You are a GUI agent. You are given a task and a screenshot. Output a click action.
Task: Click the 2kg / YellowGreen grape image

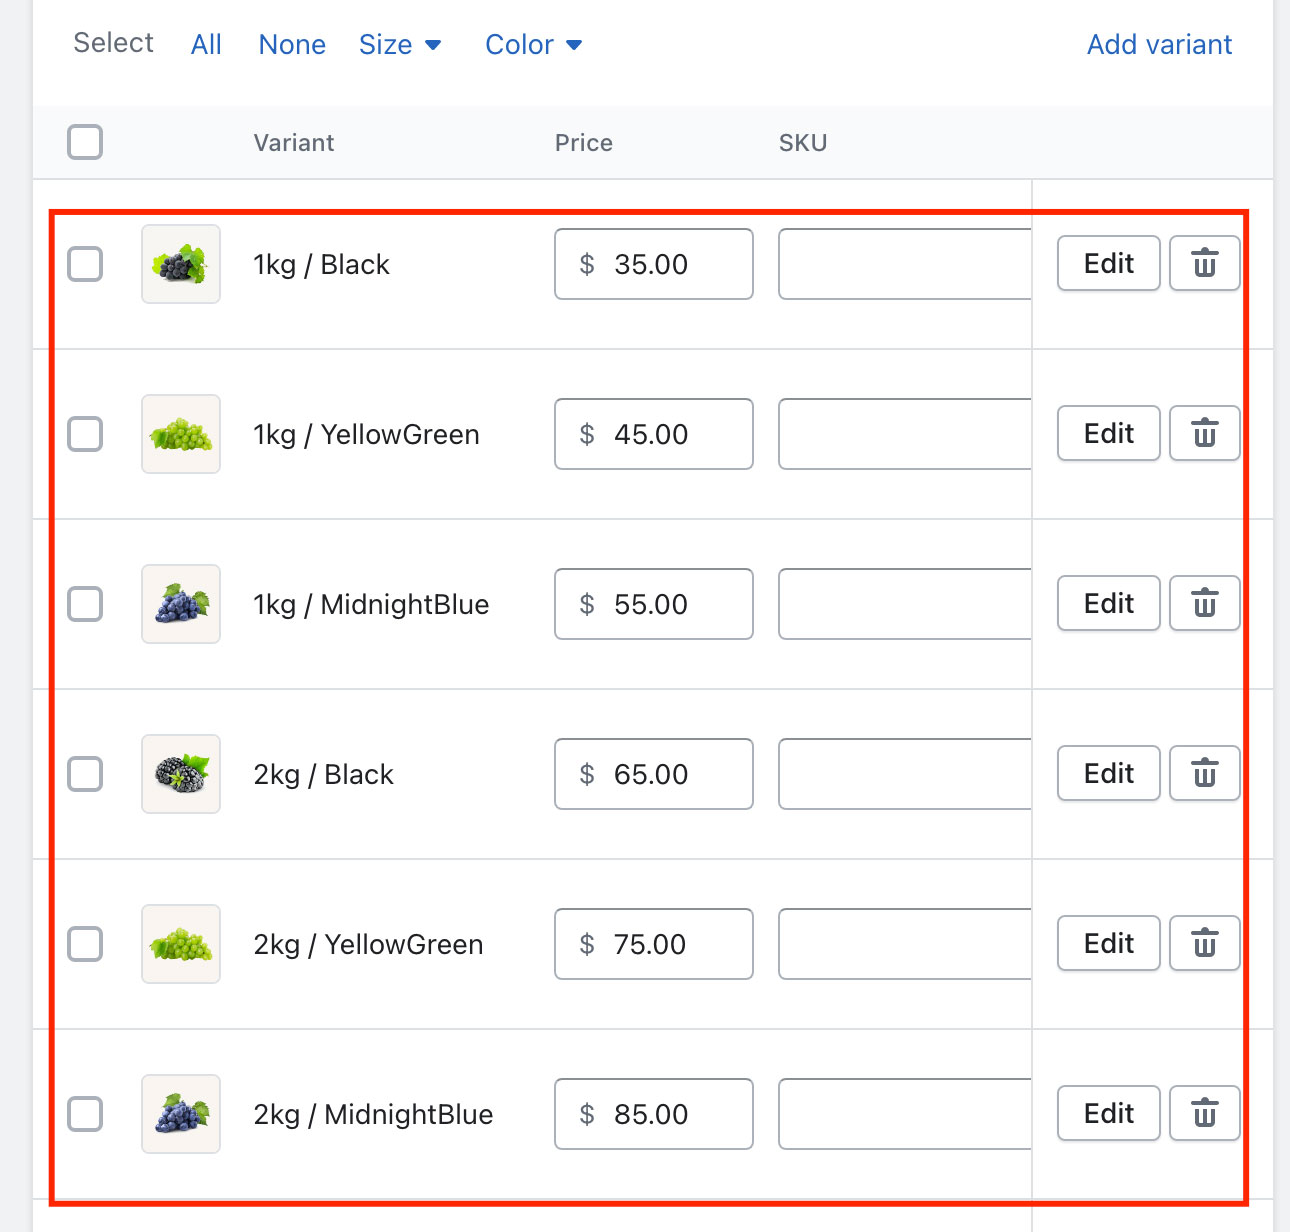point(181,944)
